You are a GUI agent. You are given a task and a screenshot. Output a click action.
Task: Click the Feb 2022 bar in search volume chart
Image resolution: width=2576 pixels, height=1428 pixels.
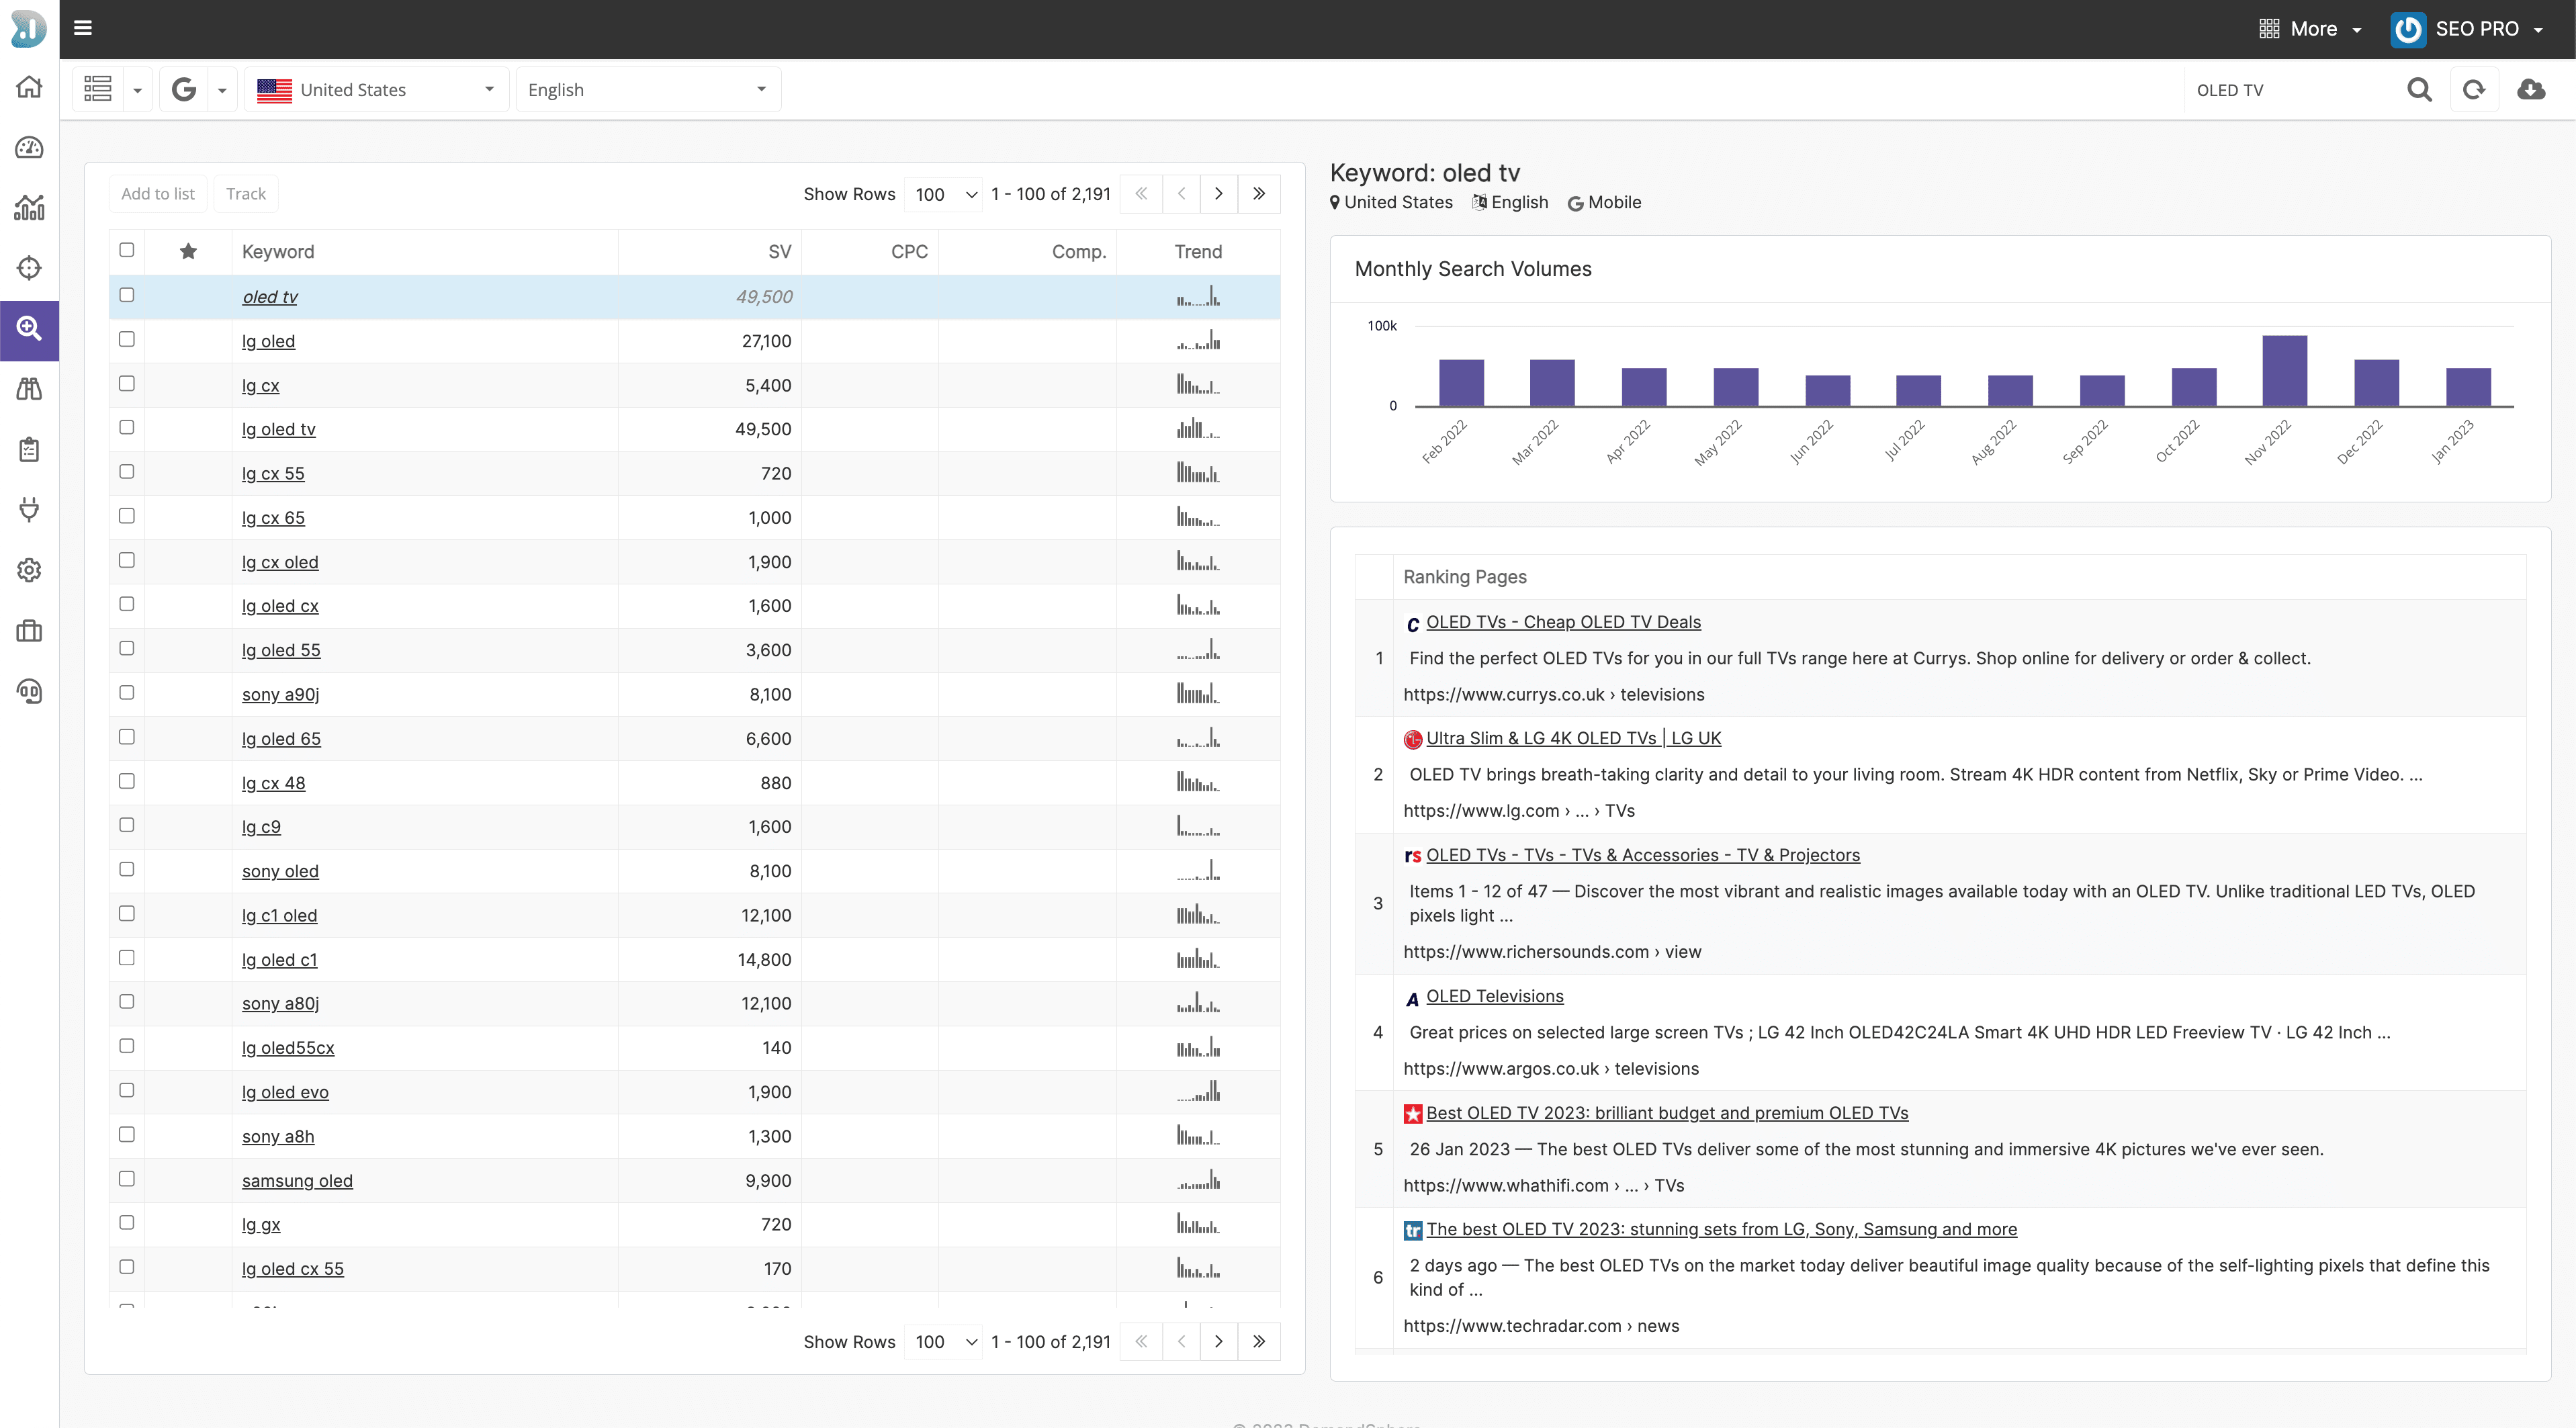pos(1461,382)
